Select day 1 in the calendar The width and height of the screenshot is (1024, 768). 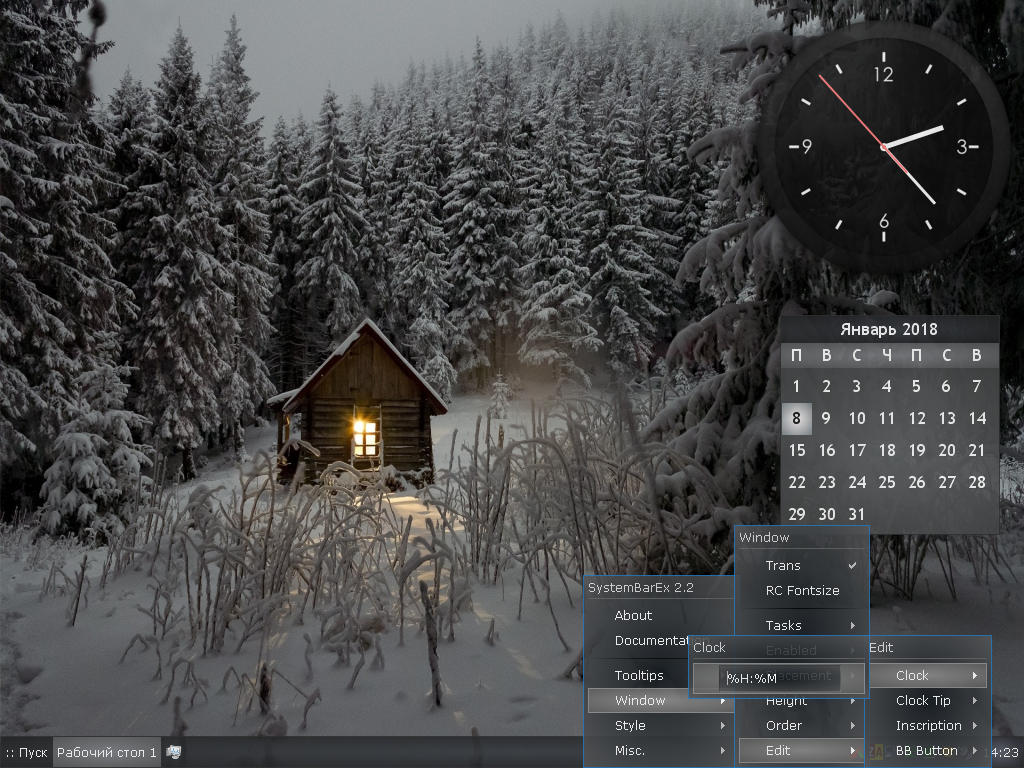(x=796, y=386)
